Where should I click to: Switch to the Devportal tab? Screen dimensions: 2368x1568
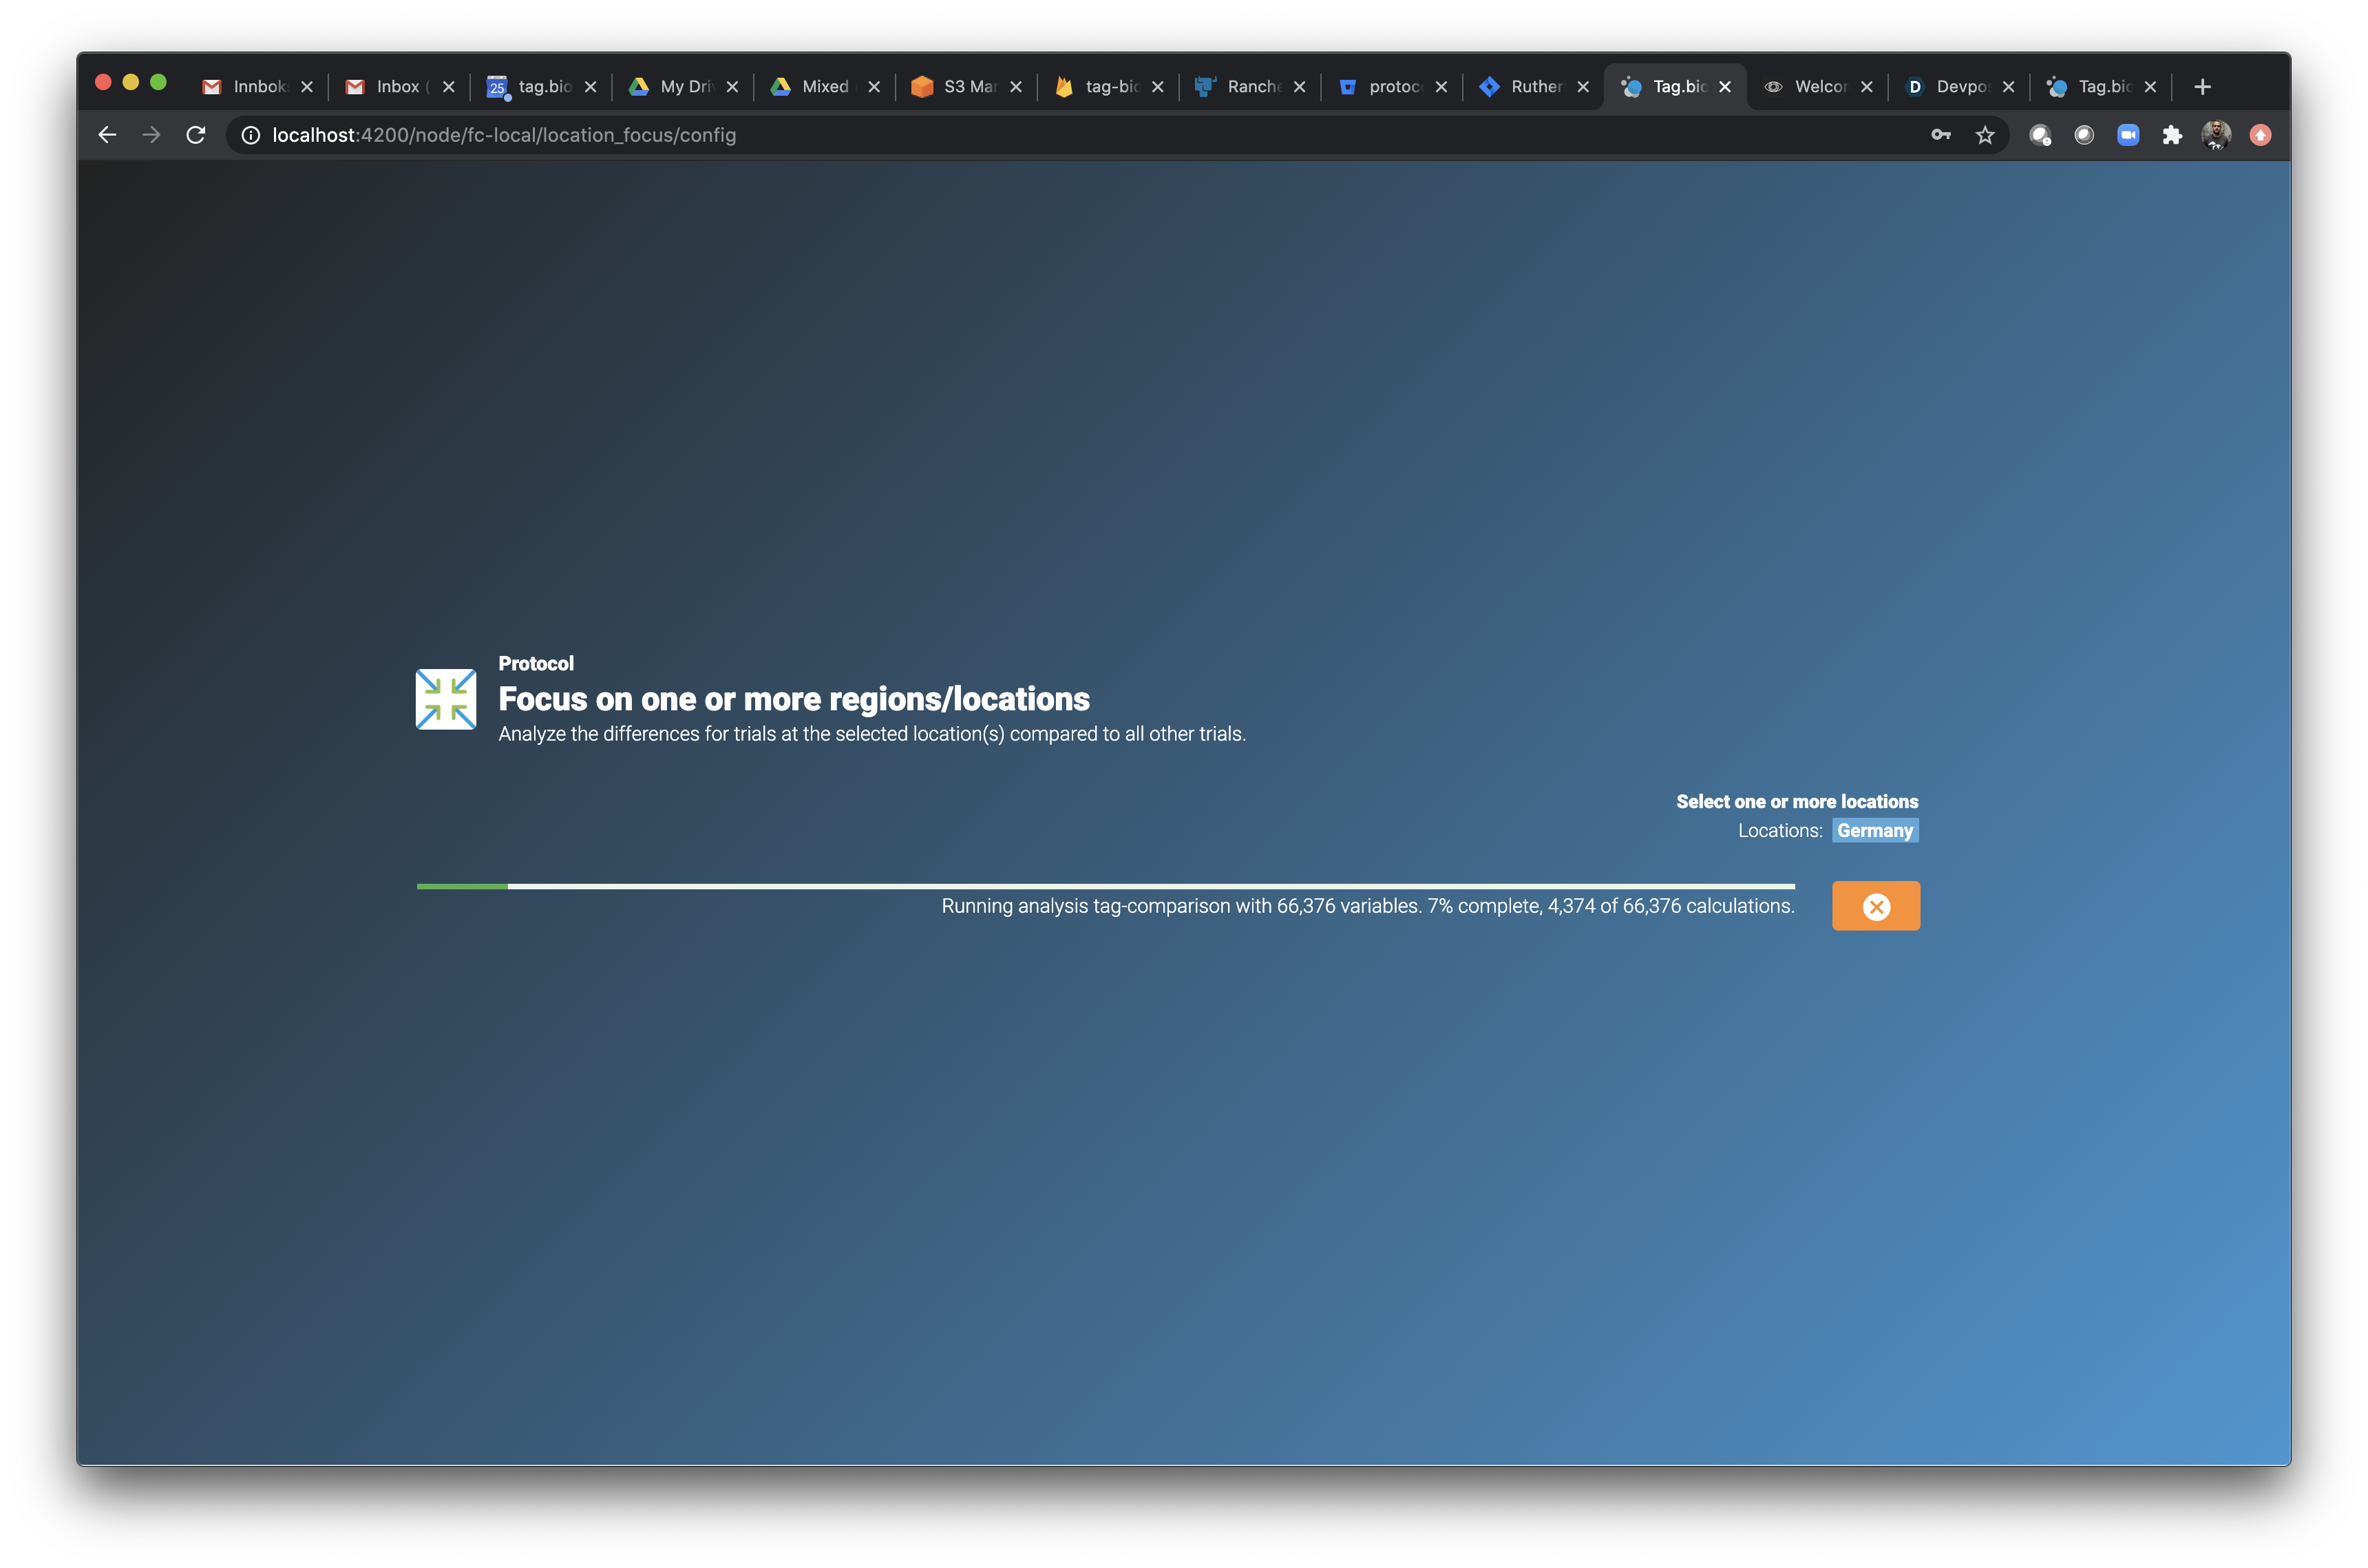click(1950, 87)
